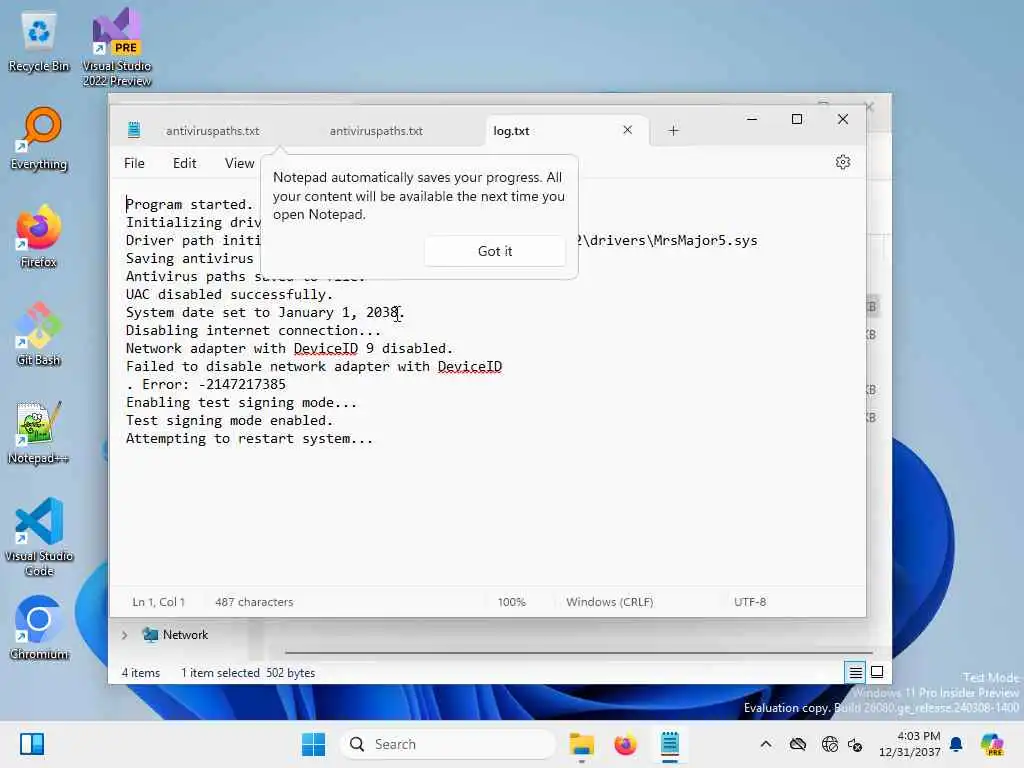1024x768 pixels.
Task: Open File Explorer from taskbar
Action: click(x=581, y=744)
